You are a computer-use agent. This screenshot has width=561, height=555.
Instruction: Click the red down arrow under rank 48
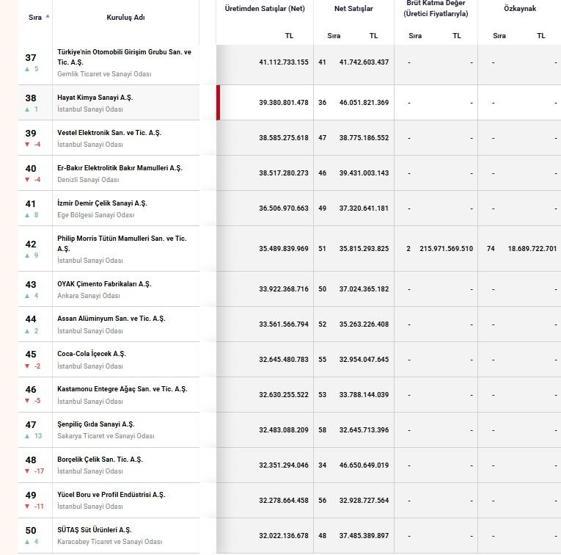tap(27, 471)
